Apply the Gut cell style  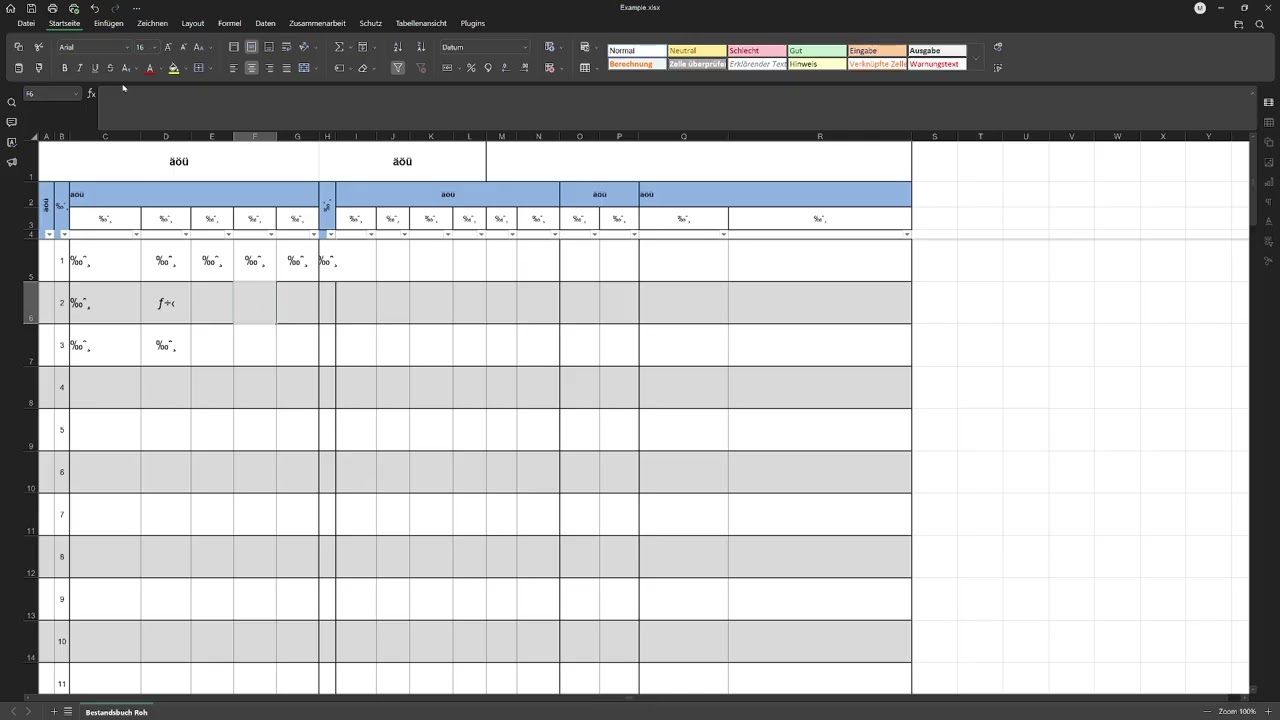pos(817,50)
